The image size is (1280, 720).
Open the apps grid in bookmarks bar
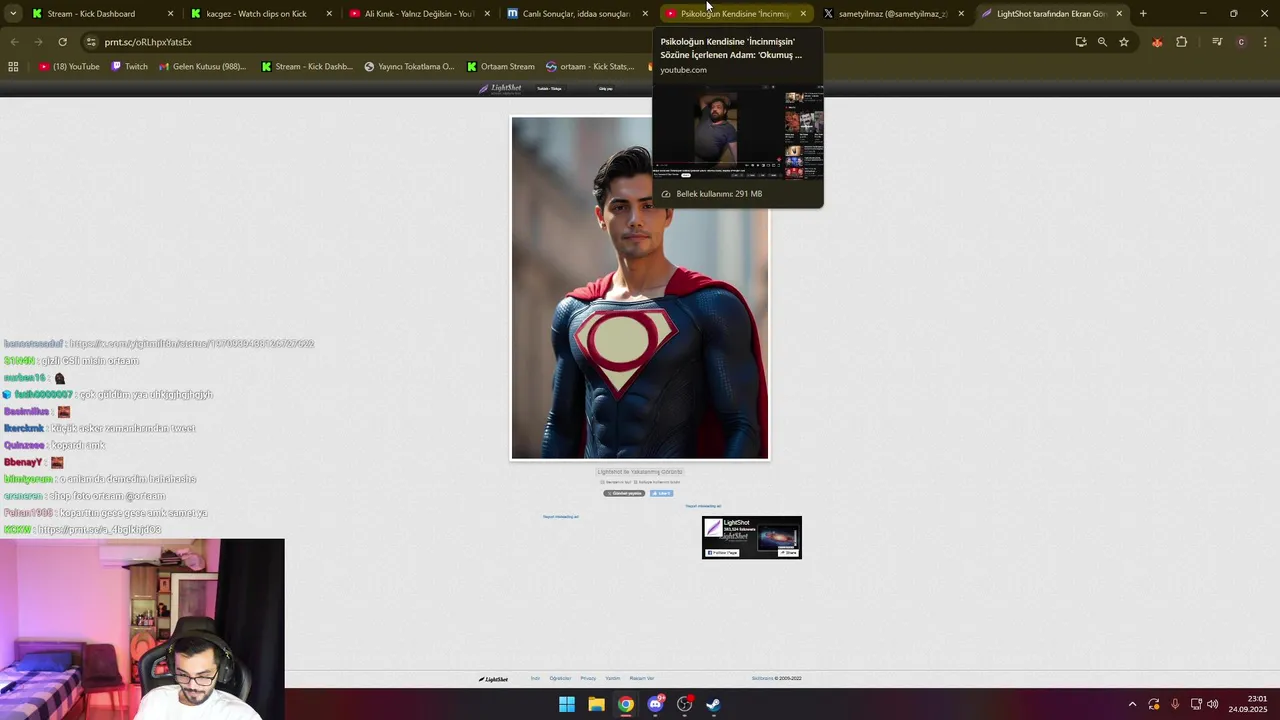[13, 67]
